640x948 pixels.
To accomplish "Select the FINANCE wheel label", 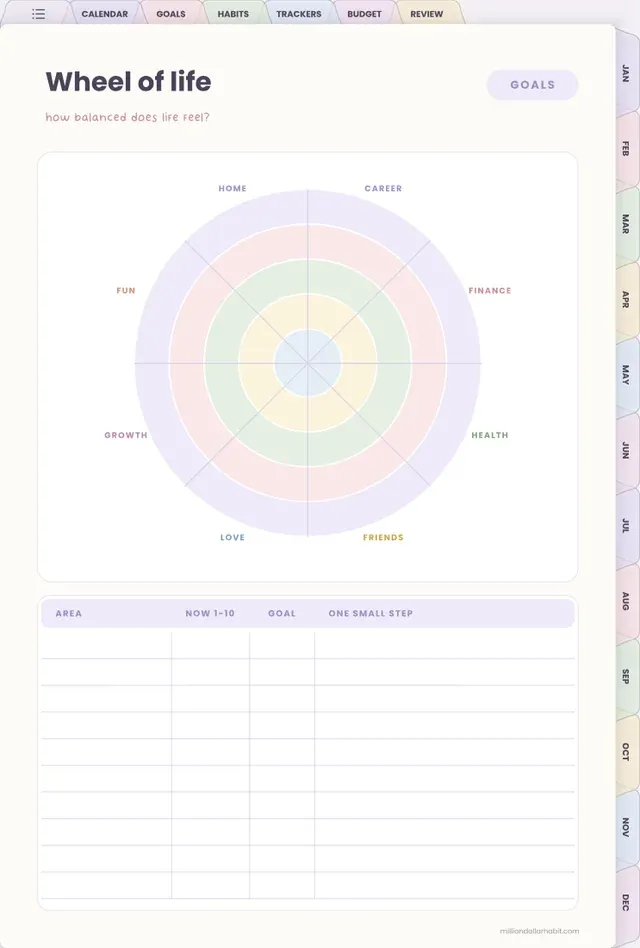I will [x=490, y=291].
